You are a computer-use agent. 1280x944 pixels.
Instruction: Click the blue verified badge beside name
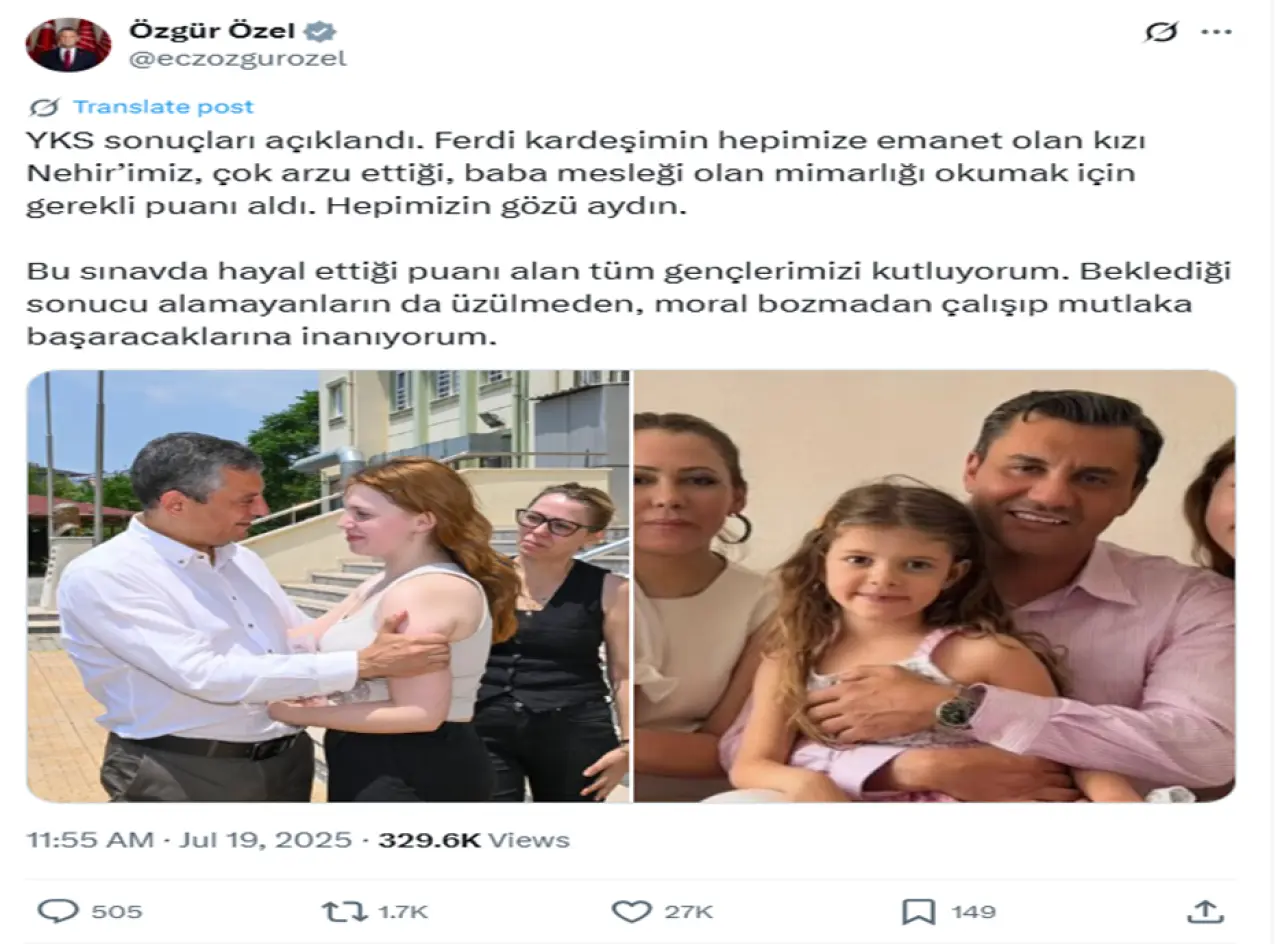320,31
